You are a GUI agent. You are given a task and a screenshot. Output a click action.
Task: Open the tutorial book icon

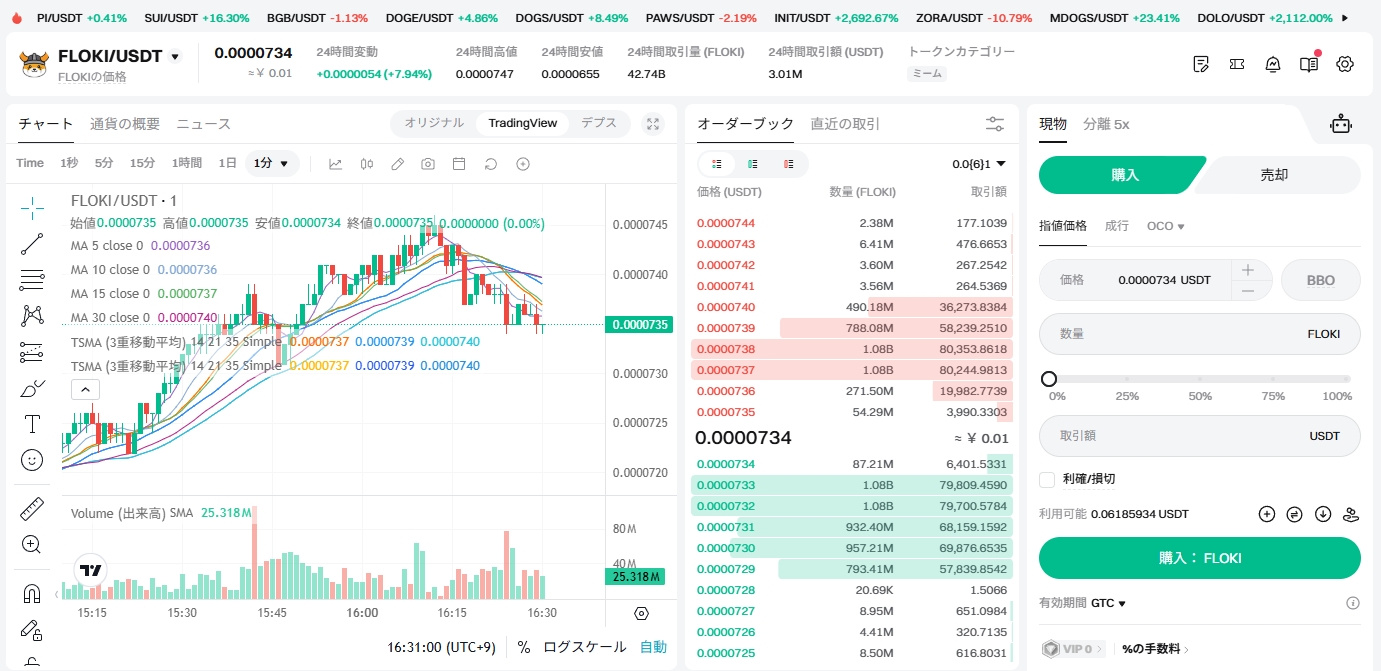pyautogui.click(x=1309, y=64)
